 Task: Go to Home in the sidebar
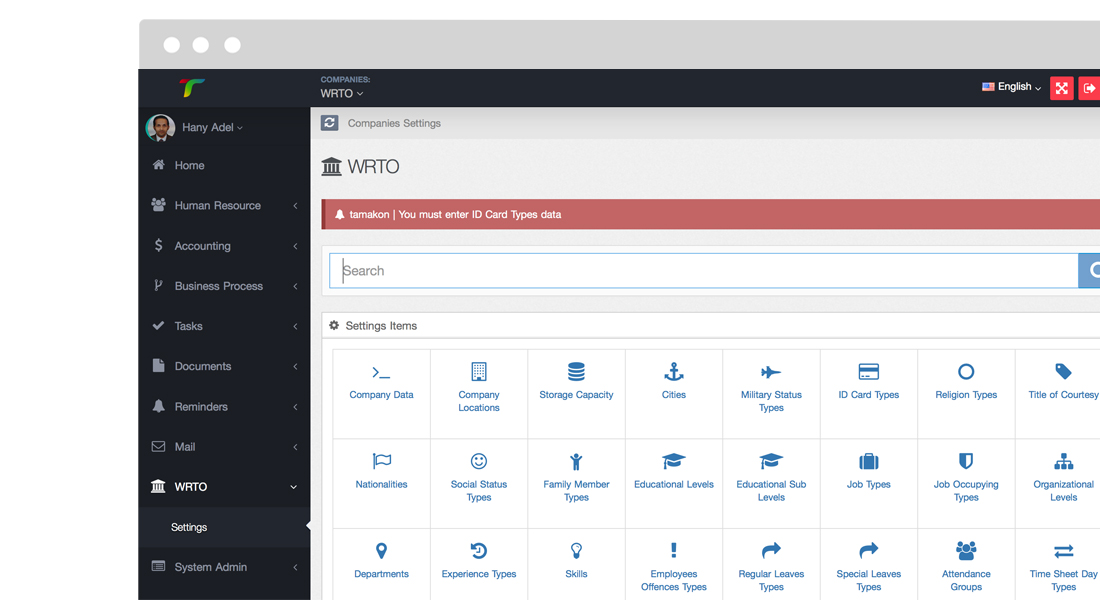[189, 166]
